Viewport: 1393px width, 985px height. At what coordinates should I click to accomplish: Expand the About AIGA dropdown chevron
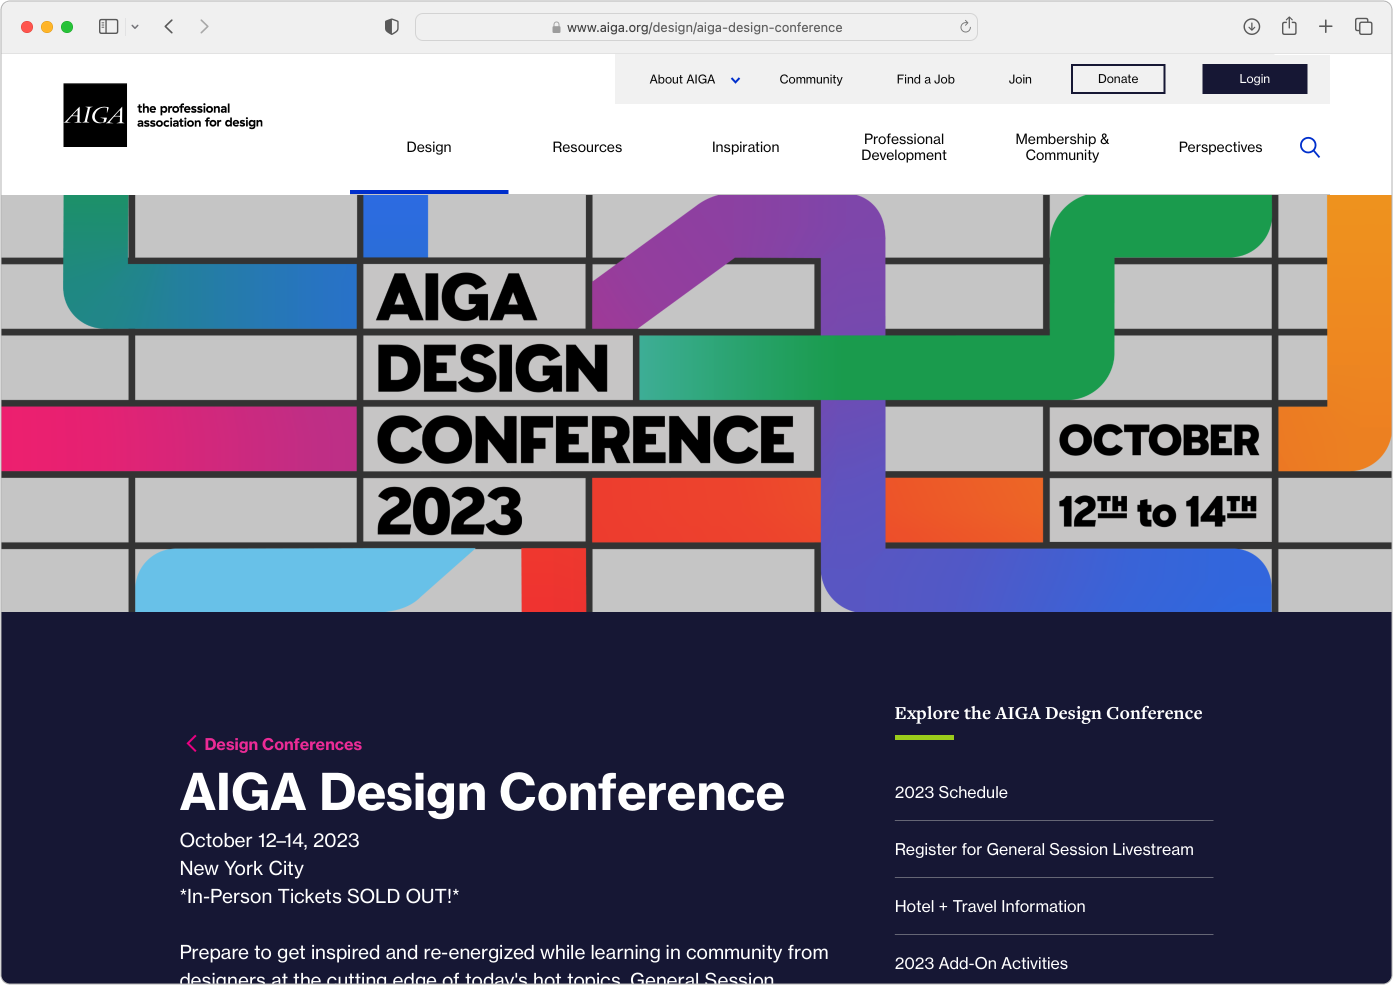(x=735, y=80)
